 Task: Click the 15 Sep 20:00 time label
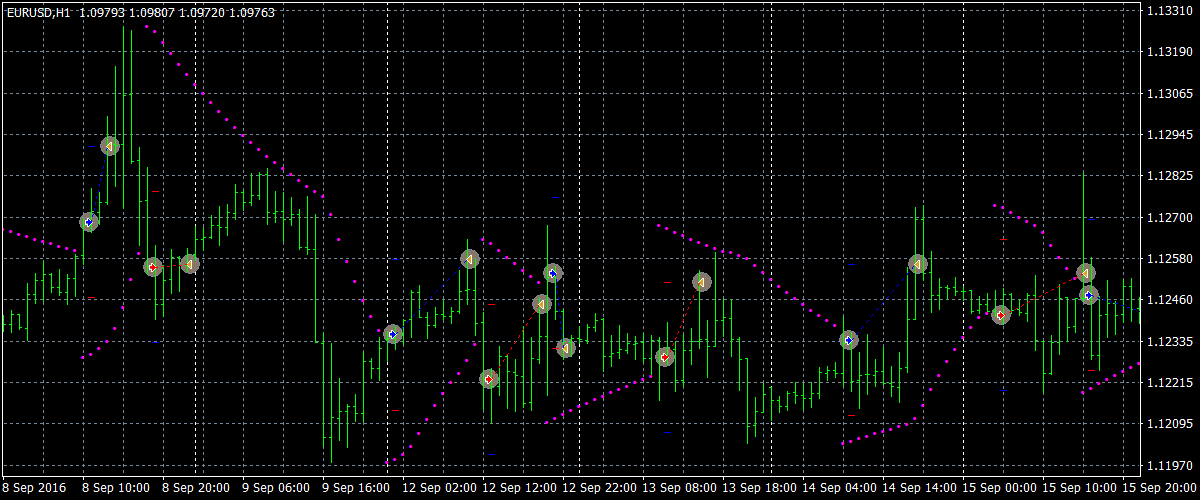(1159, 489)
